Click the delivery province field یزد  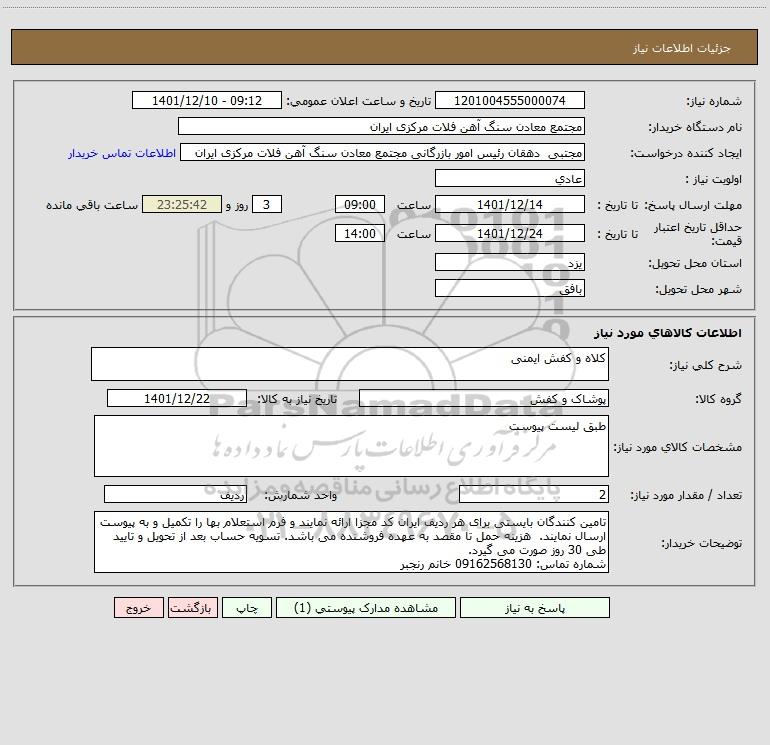pos(510,262)
